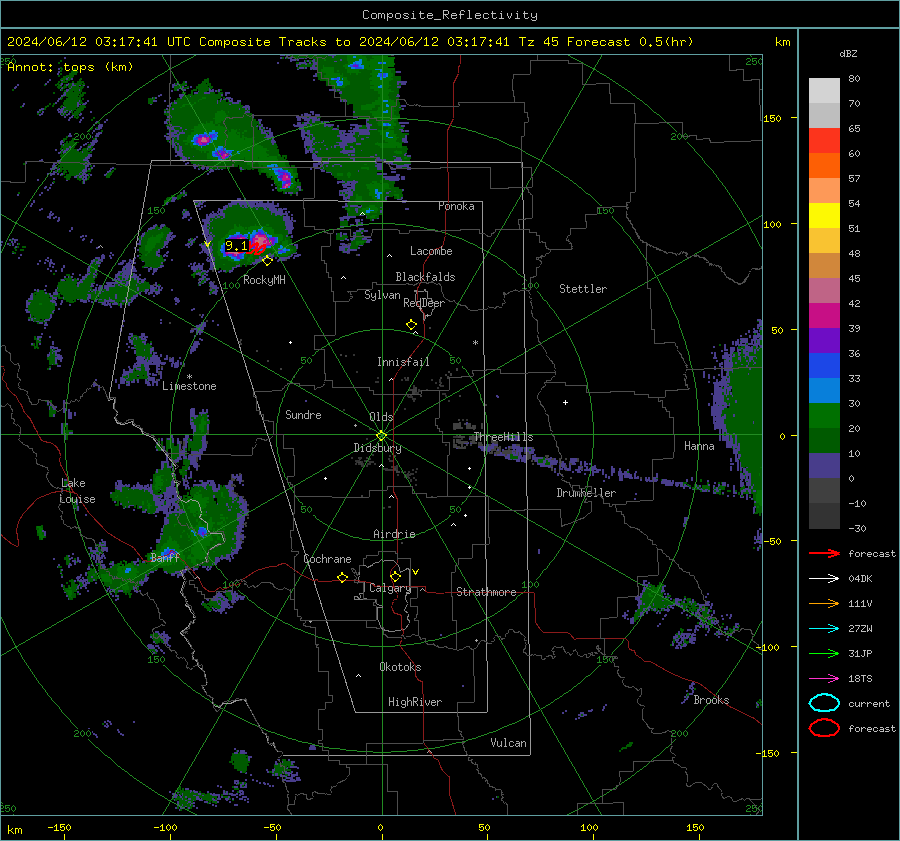Click the 'Annot: tops (km)' annotation text

70,67
